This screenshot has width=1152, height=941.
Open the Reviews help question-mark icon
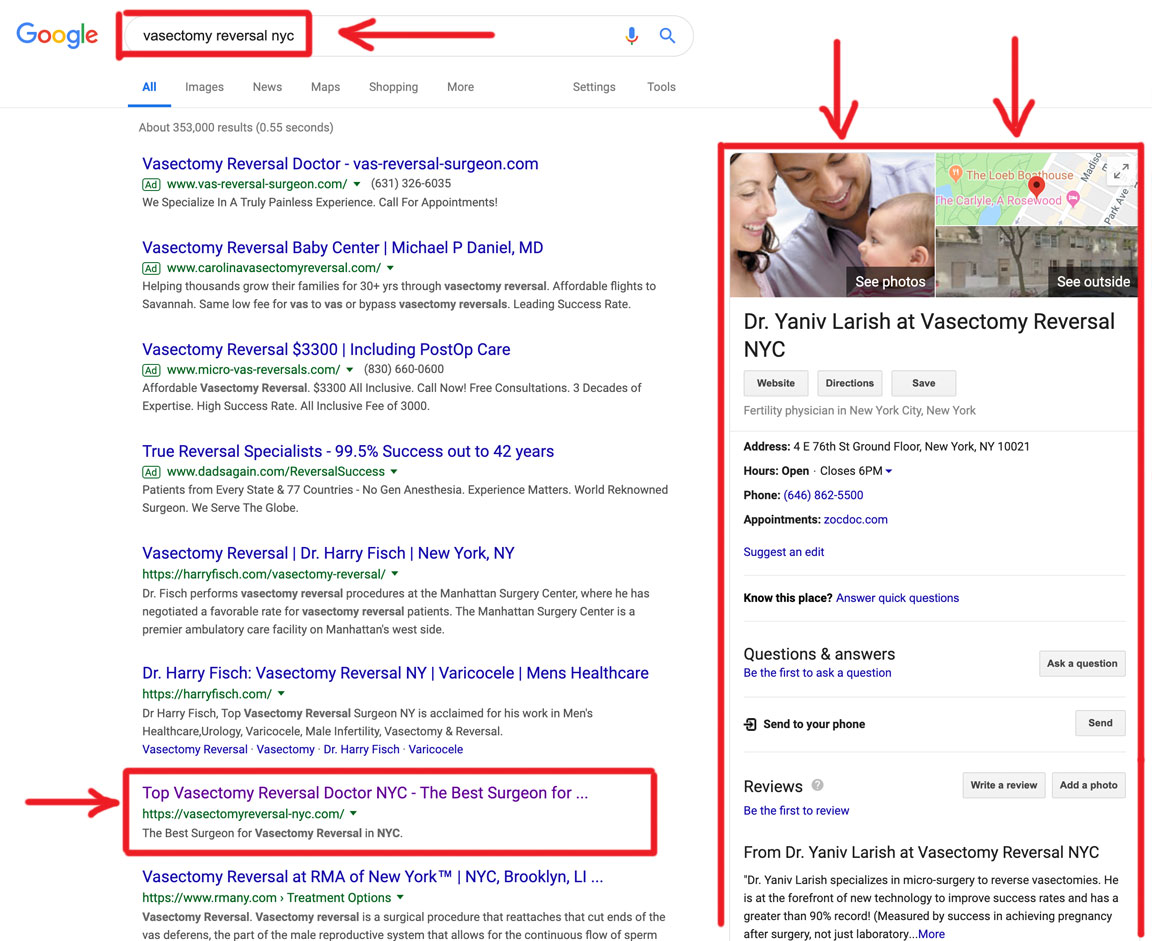(817, 785)
